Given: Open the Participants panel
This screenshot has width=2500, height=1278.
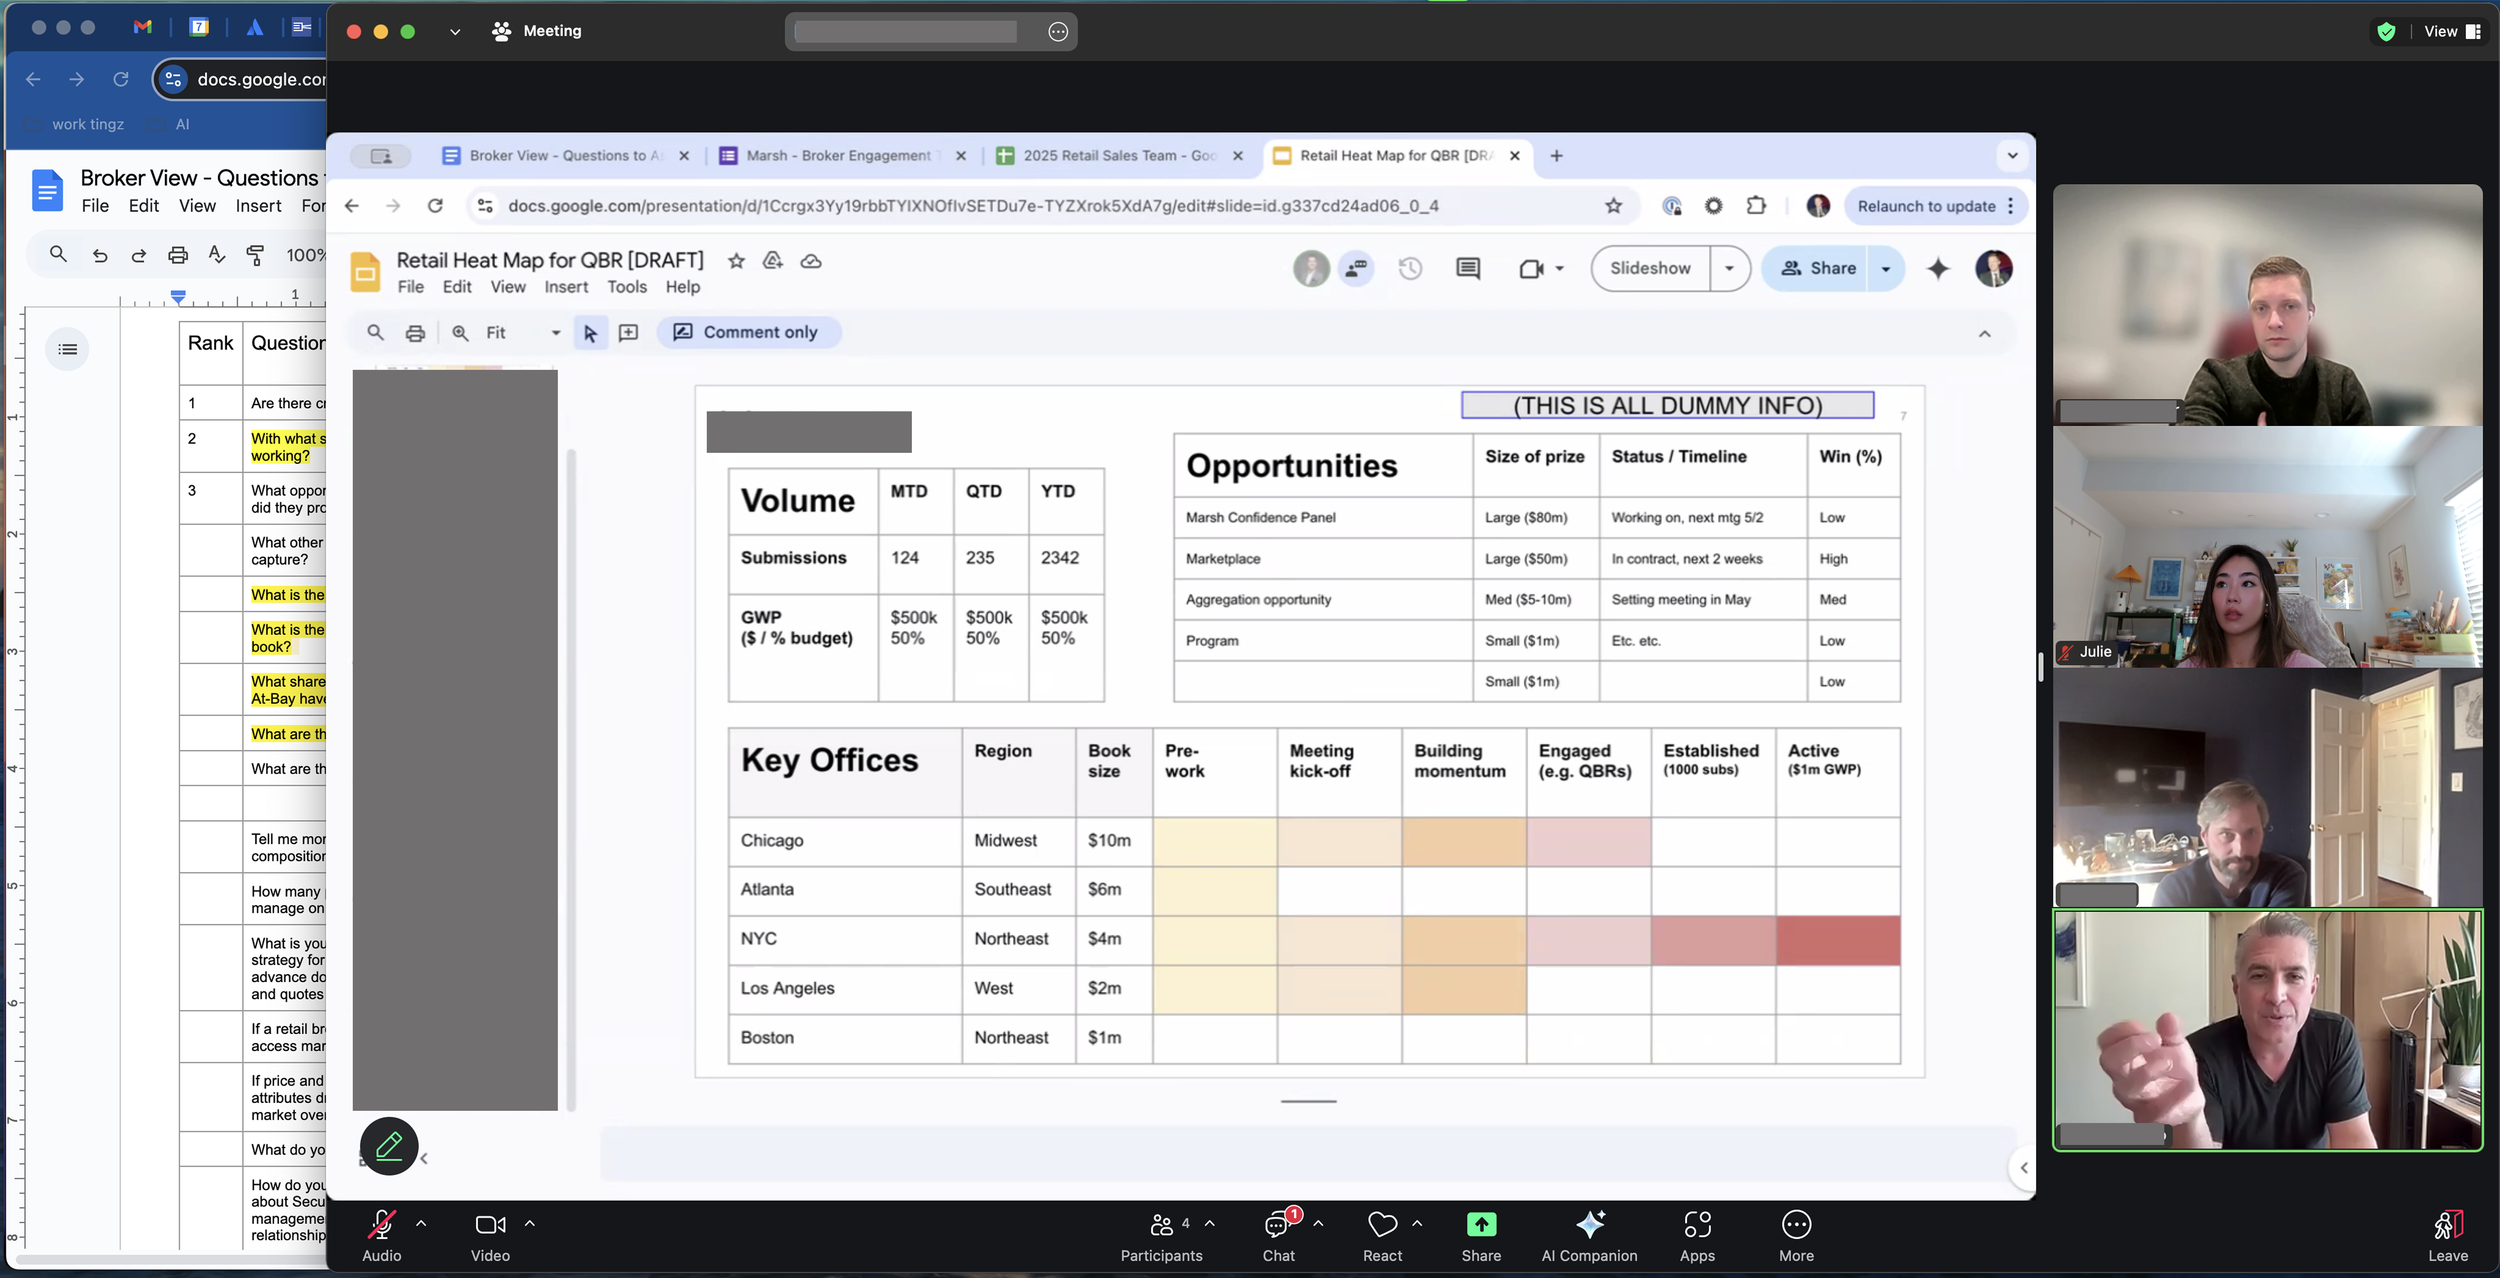Looking at the screenshot, I should point(1161,1226).
